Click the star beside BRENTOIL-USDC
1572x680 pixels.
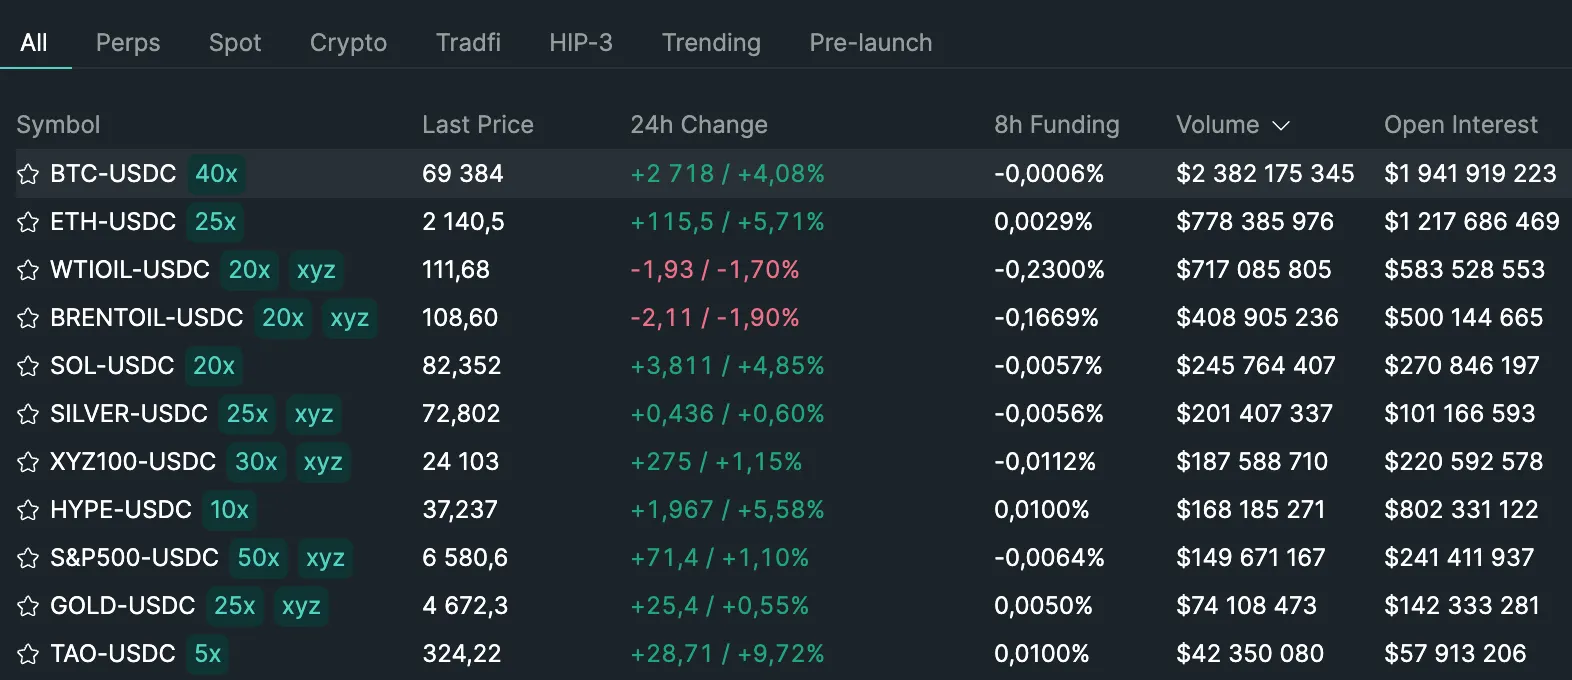click(x=28, y=318)
